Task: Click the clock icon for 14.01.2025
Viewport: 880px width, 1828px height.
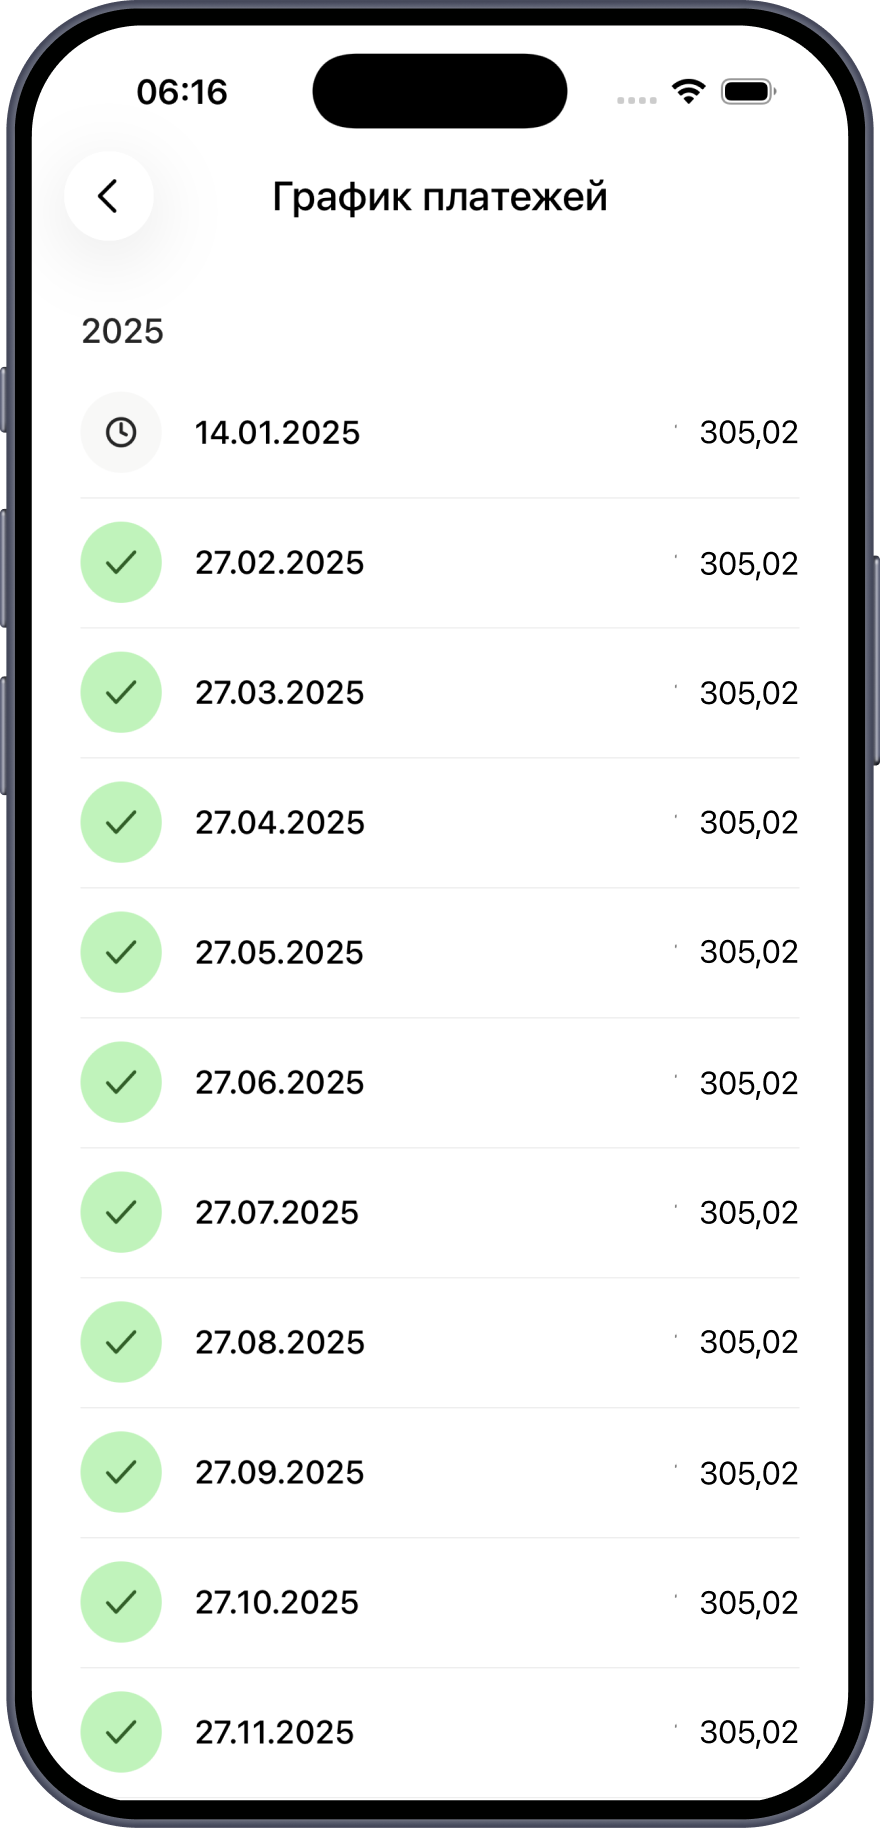Action: point(121,432)
